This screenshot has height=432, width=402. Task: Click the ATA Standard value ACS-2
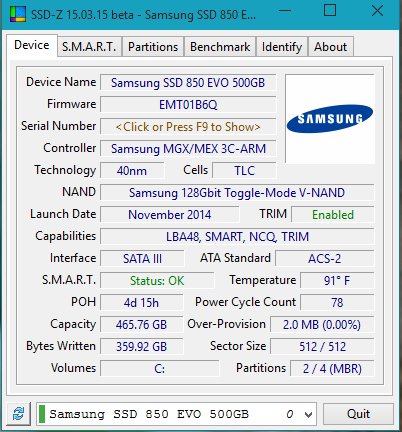[x=325, y=259]
